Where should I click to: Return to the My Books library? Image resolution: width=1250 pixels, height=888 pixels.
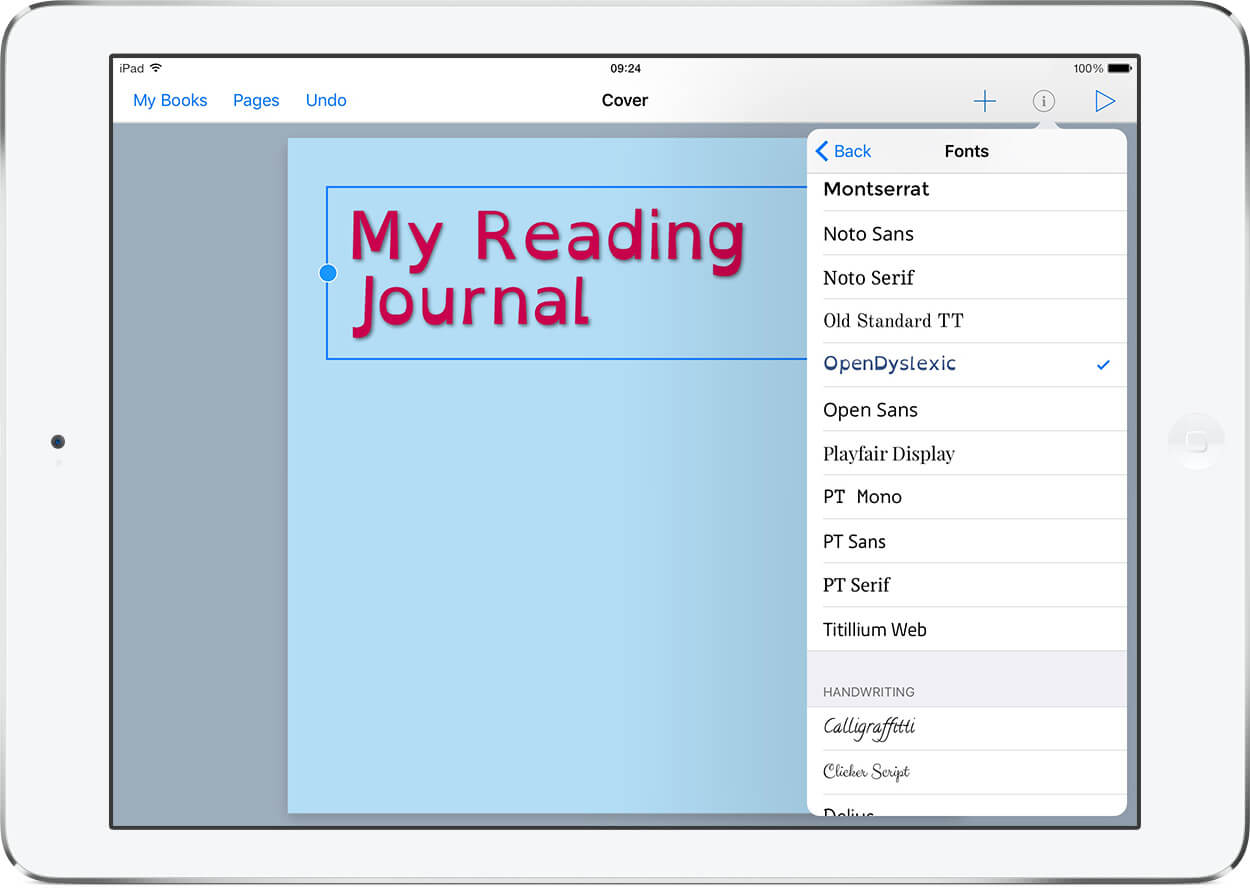coord(169,100)
